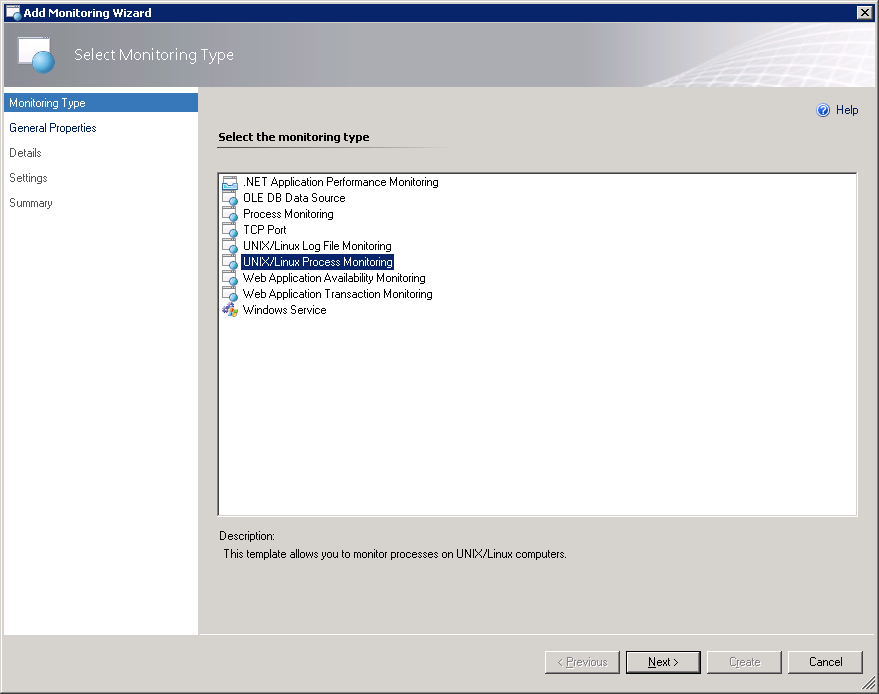Viewport: 879px width, 694px height.
Task: Click the UNIX/Linux Log File Monitoring icon
Action: click(x=230, y=247)
